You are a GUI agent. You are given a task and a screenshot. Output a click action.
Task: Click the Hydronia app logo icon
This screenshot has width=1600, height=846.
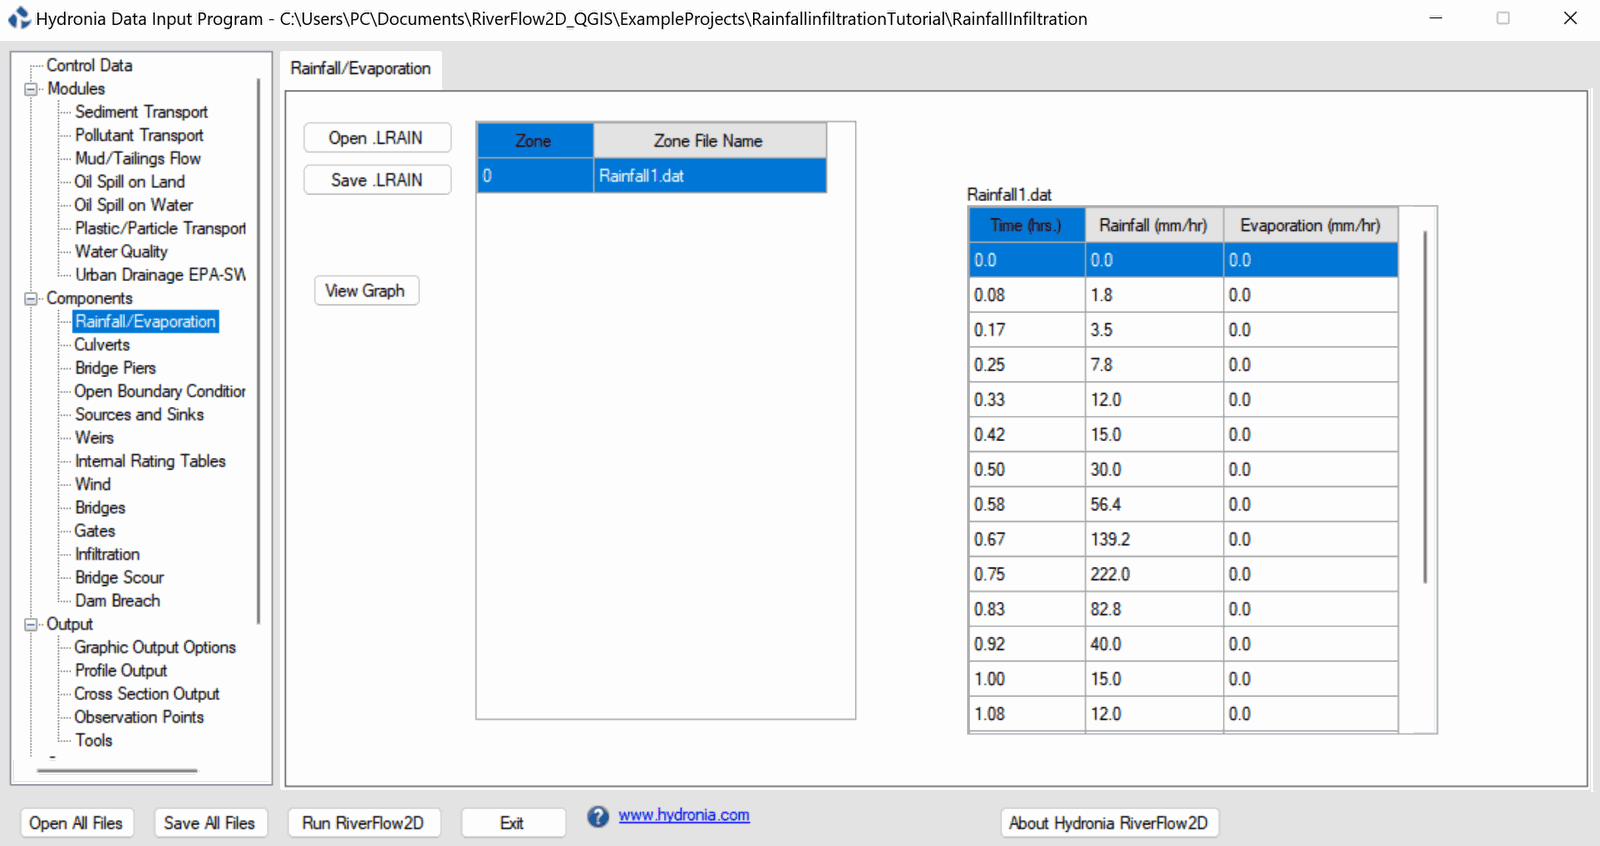coord(19,18)
